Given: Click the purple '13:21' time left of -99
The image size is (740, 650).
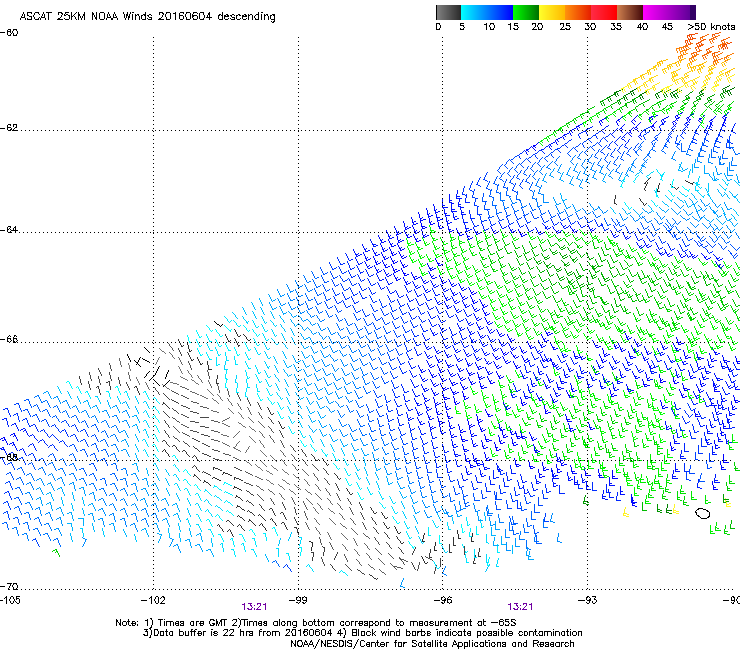Looking at the screenshot, I should (254, 607).
